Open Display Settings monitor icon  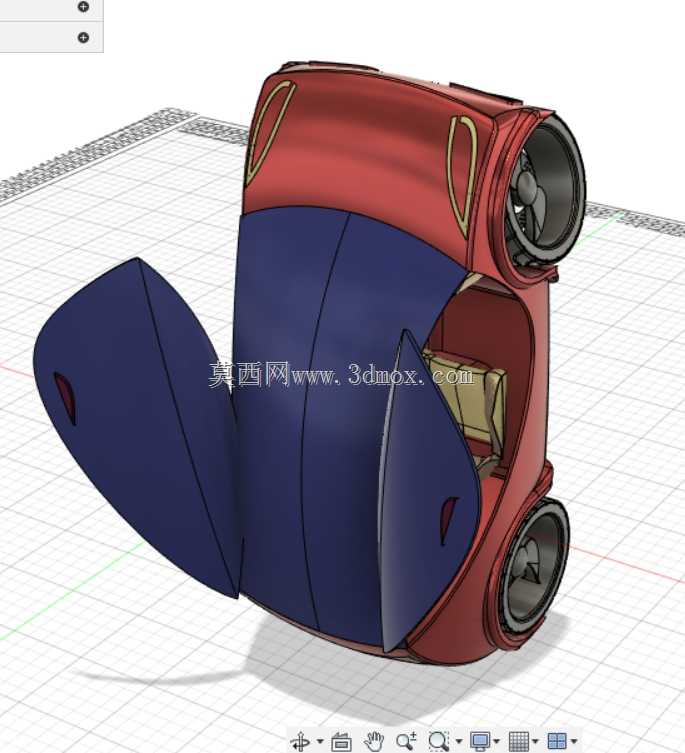480,741
